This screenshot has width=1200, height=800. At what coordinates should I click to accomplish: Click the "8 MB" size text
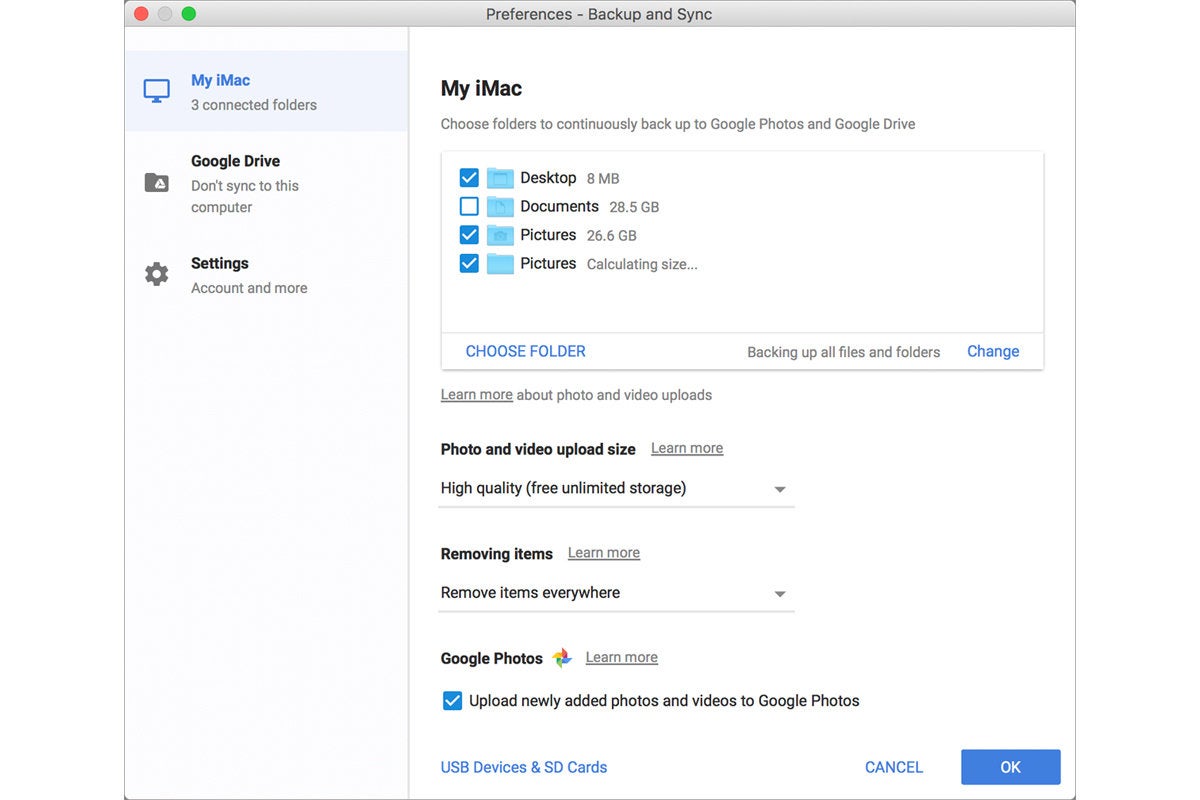pos(603,179)
